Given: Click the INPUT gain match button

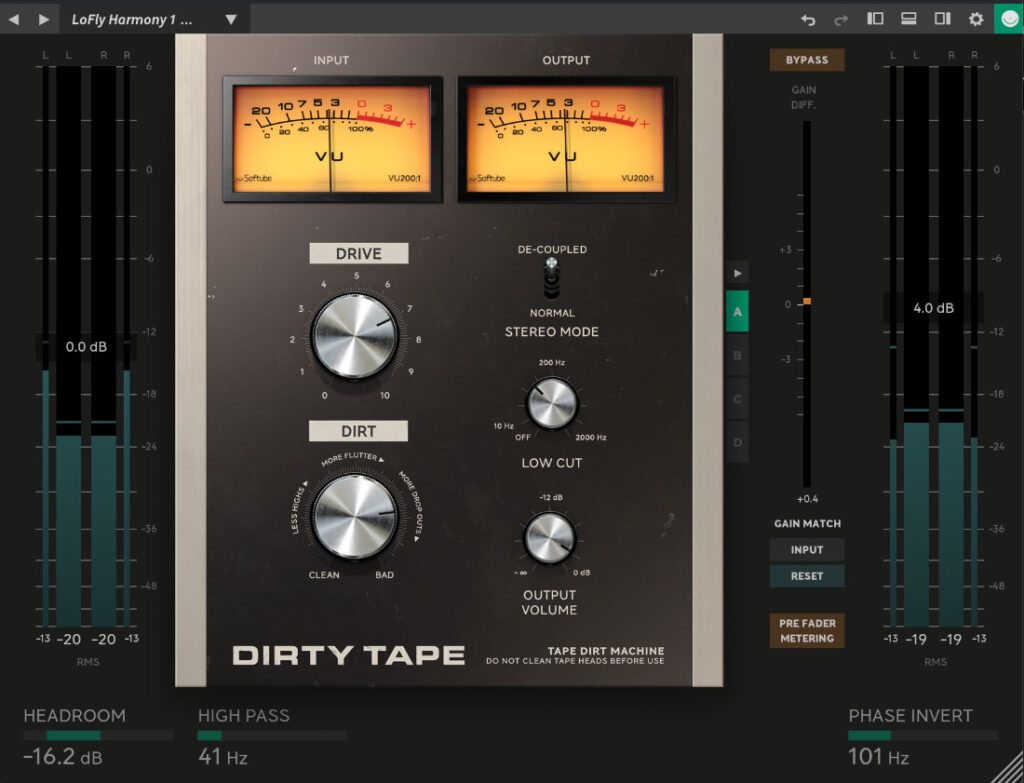Looking at the screenshot, I should [806, 549].
